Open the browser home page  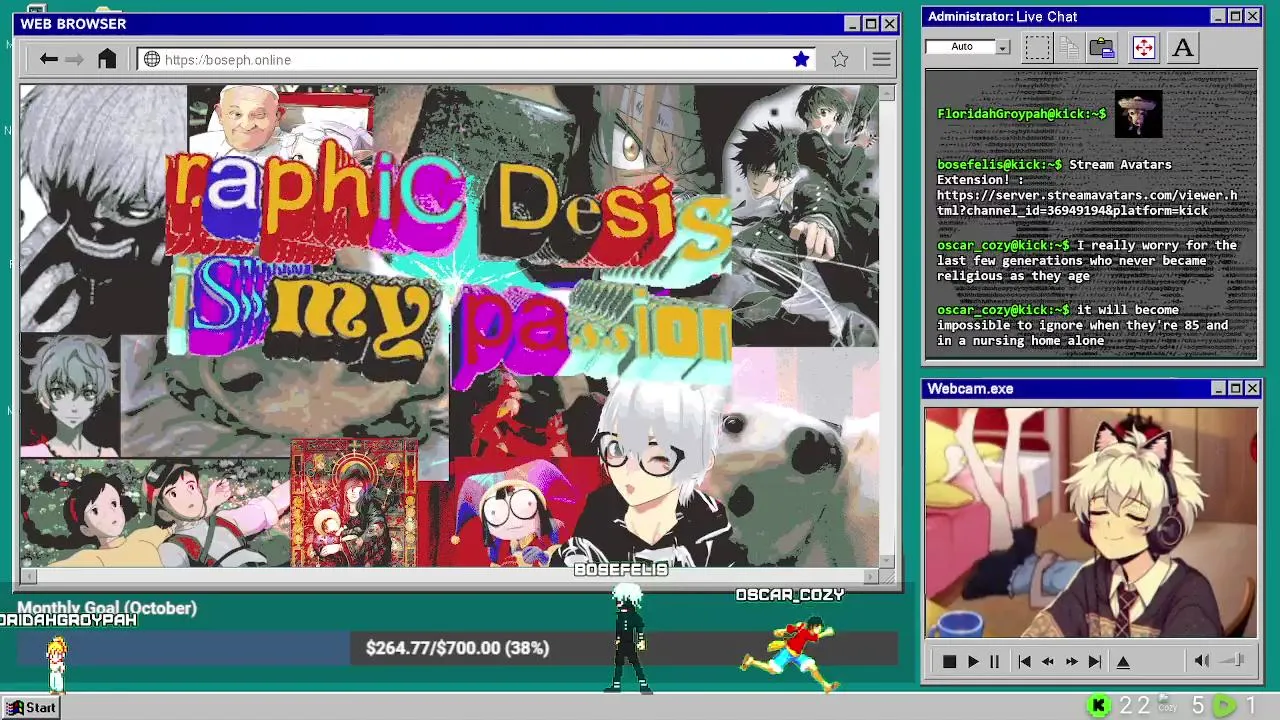tap(107, 59)
